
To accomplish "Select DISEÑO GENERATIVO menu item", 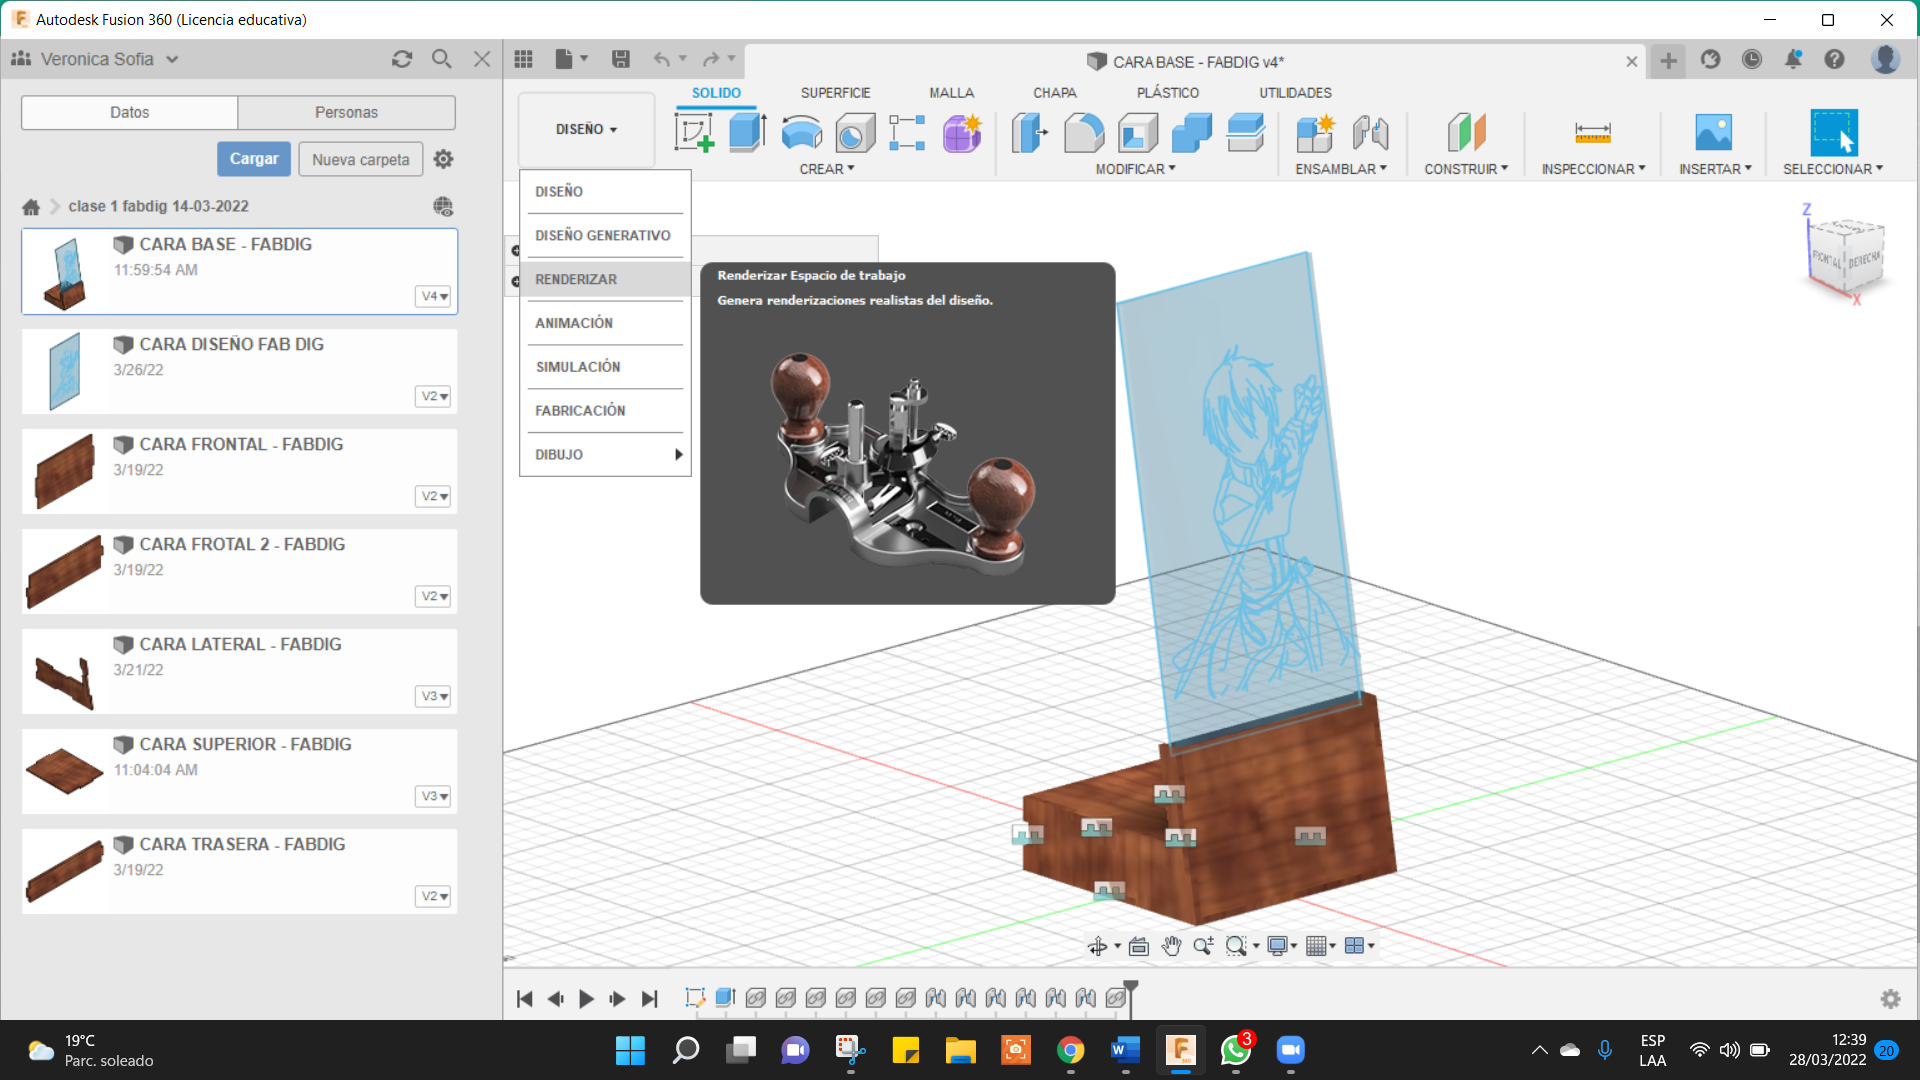I will 605,235.
